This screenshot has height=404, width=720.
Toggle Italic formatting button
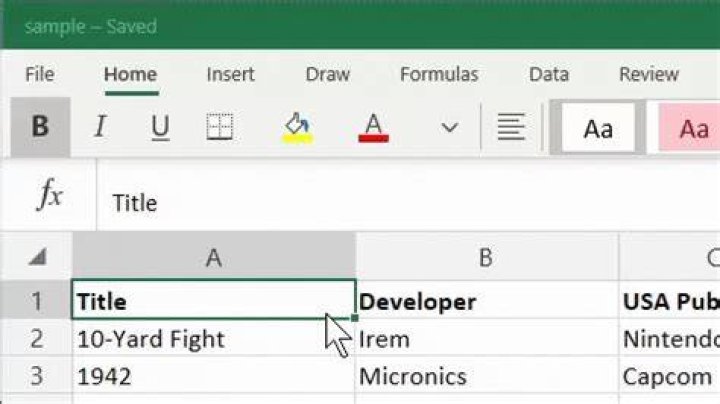pyautogui.click(x=100, y=127)
